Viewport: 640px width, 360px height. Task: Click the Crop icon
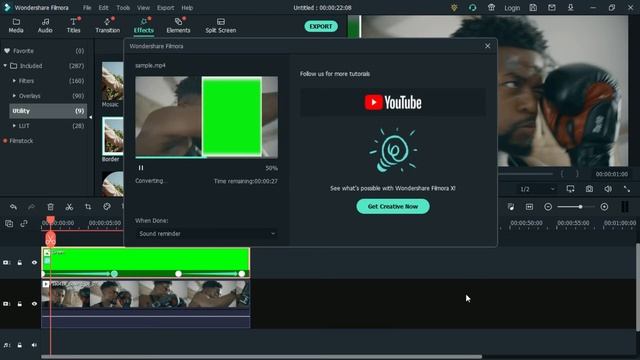(88, 207)
